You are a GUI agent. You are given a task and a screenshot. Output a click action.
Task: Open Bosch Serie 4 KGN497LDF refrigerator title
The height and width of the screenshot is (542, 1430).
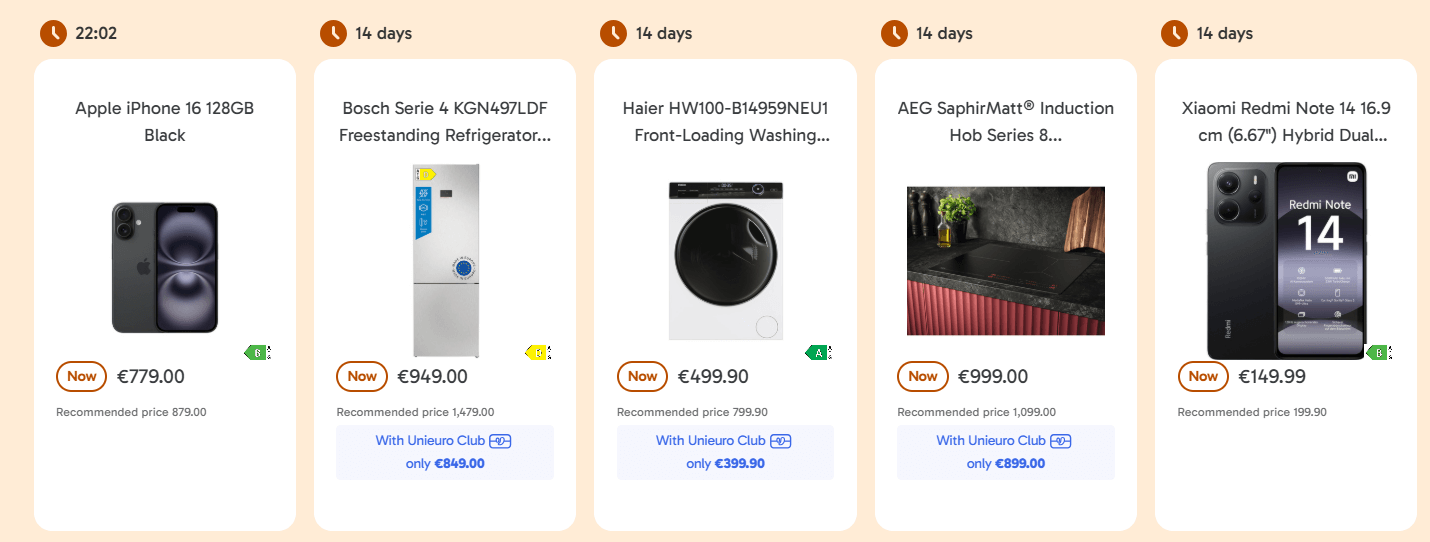445,122
